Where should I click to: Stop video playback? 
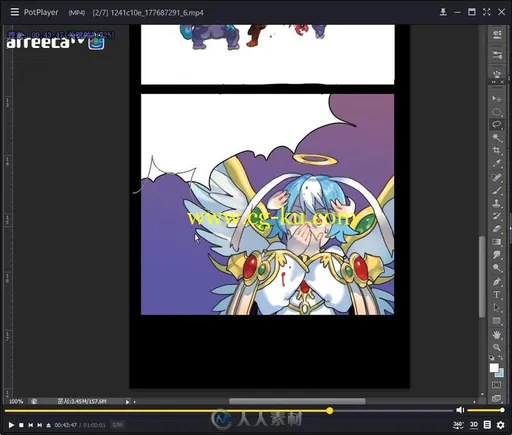(21, 425)
